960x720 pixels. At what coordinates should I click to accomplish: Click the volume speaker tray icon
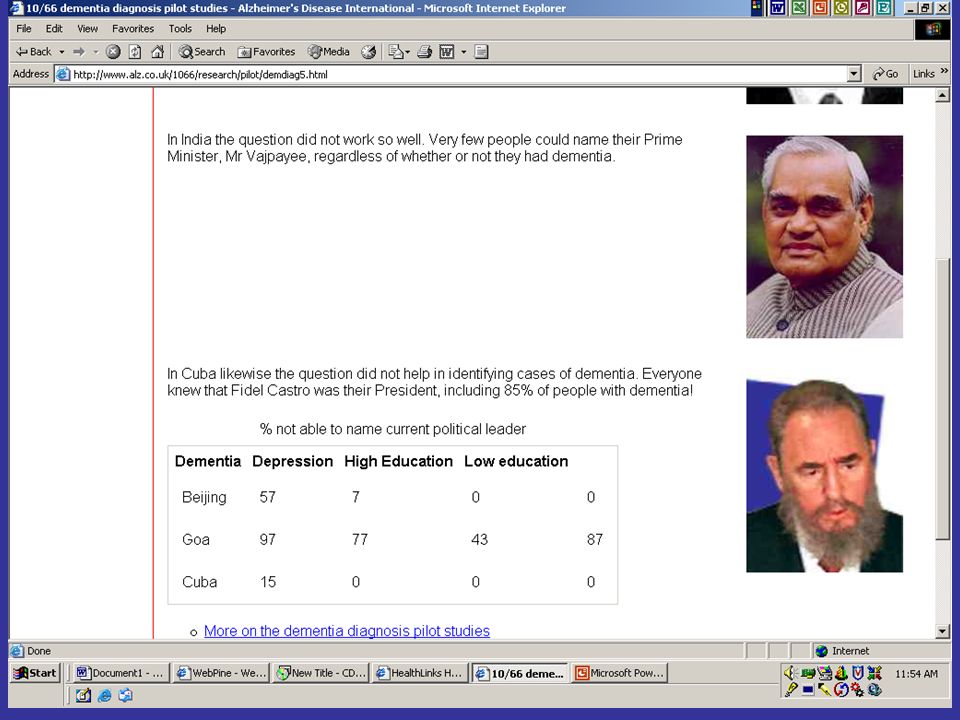[x=790, y=673]
